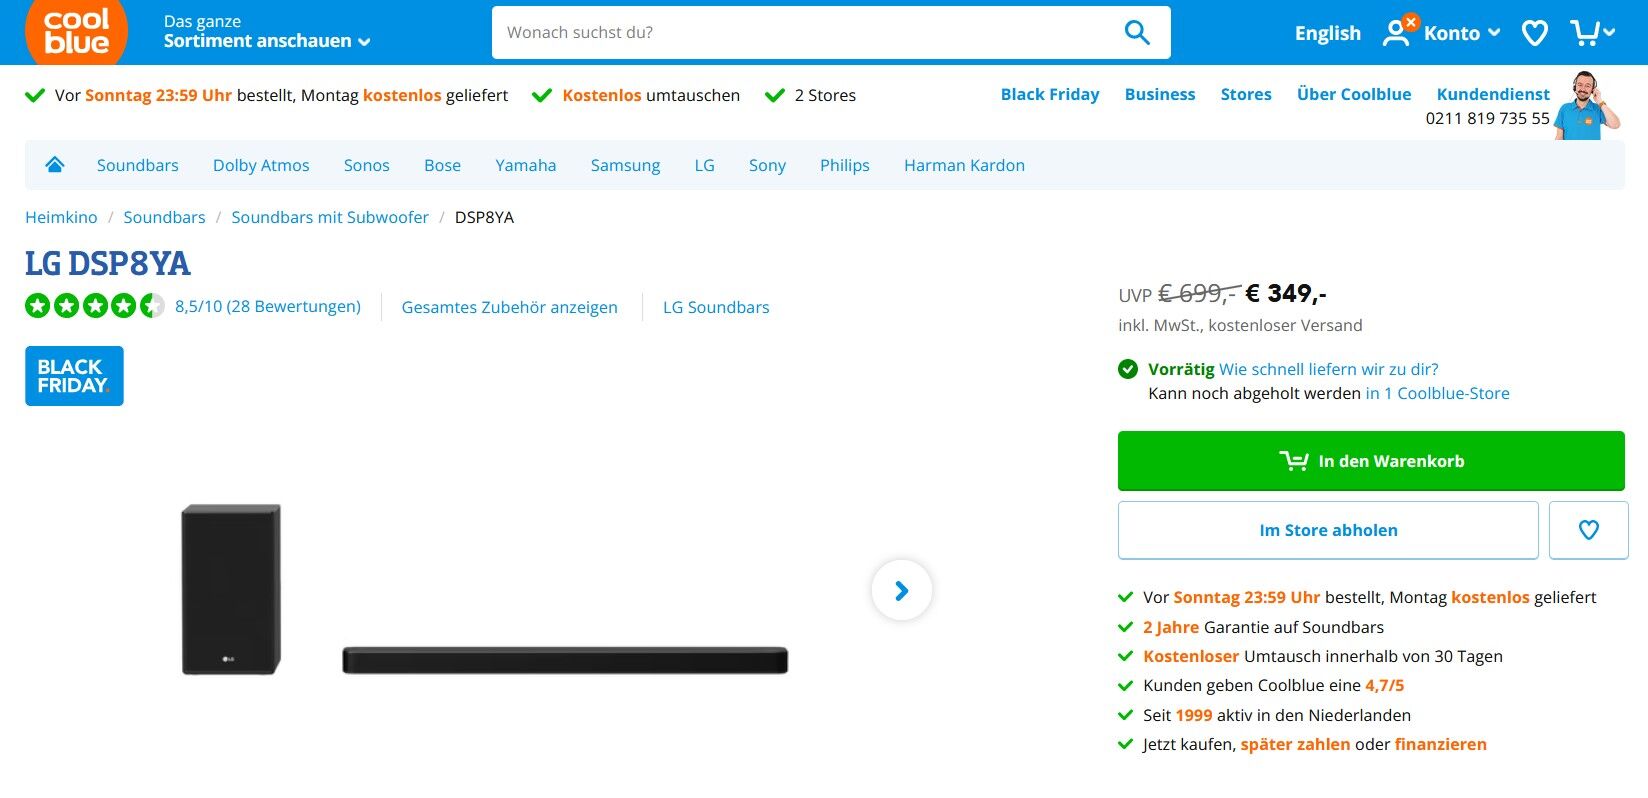Click the customer service agent picture

[1587, 105]
